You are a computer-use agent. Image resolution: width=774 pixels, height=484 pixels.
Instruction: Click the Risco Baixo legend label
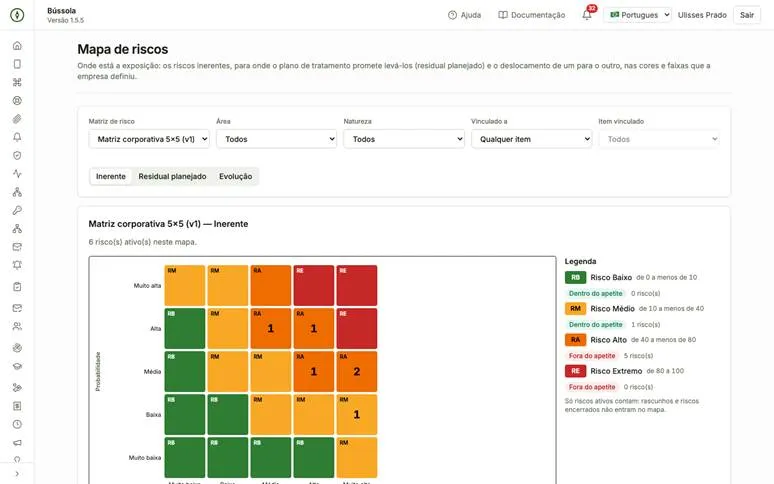pyautogui.click(x=611, y=277)
